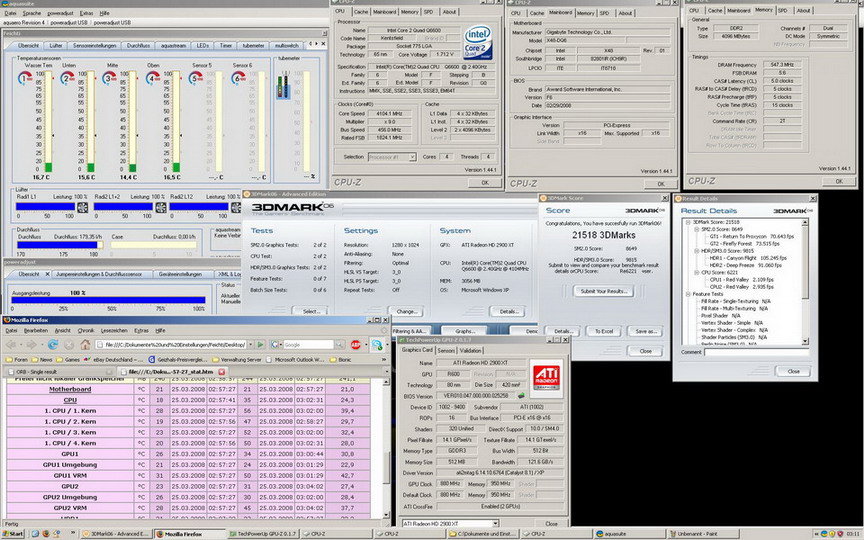The height and width of the screenshot is (540, 864).
Task: Open the processor Selection dropdown in CPU-Z
Action: point(412,157)
